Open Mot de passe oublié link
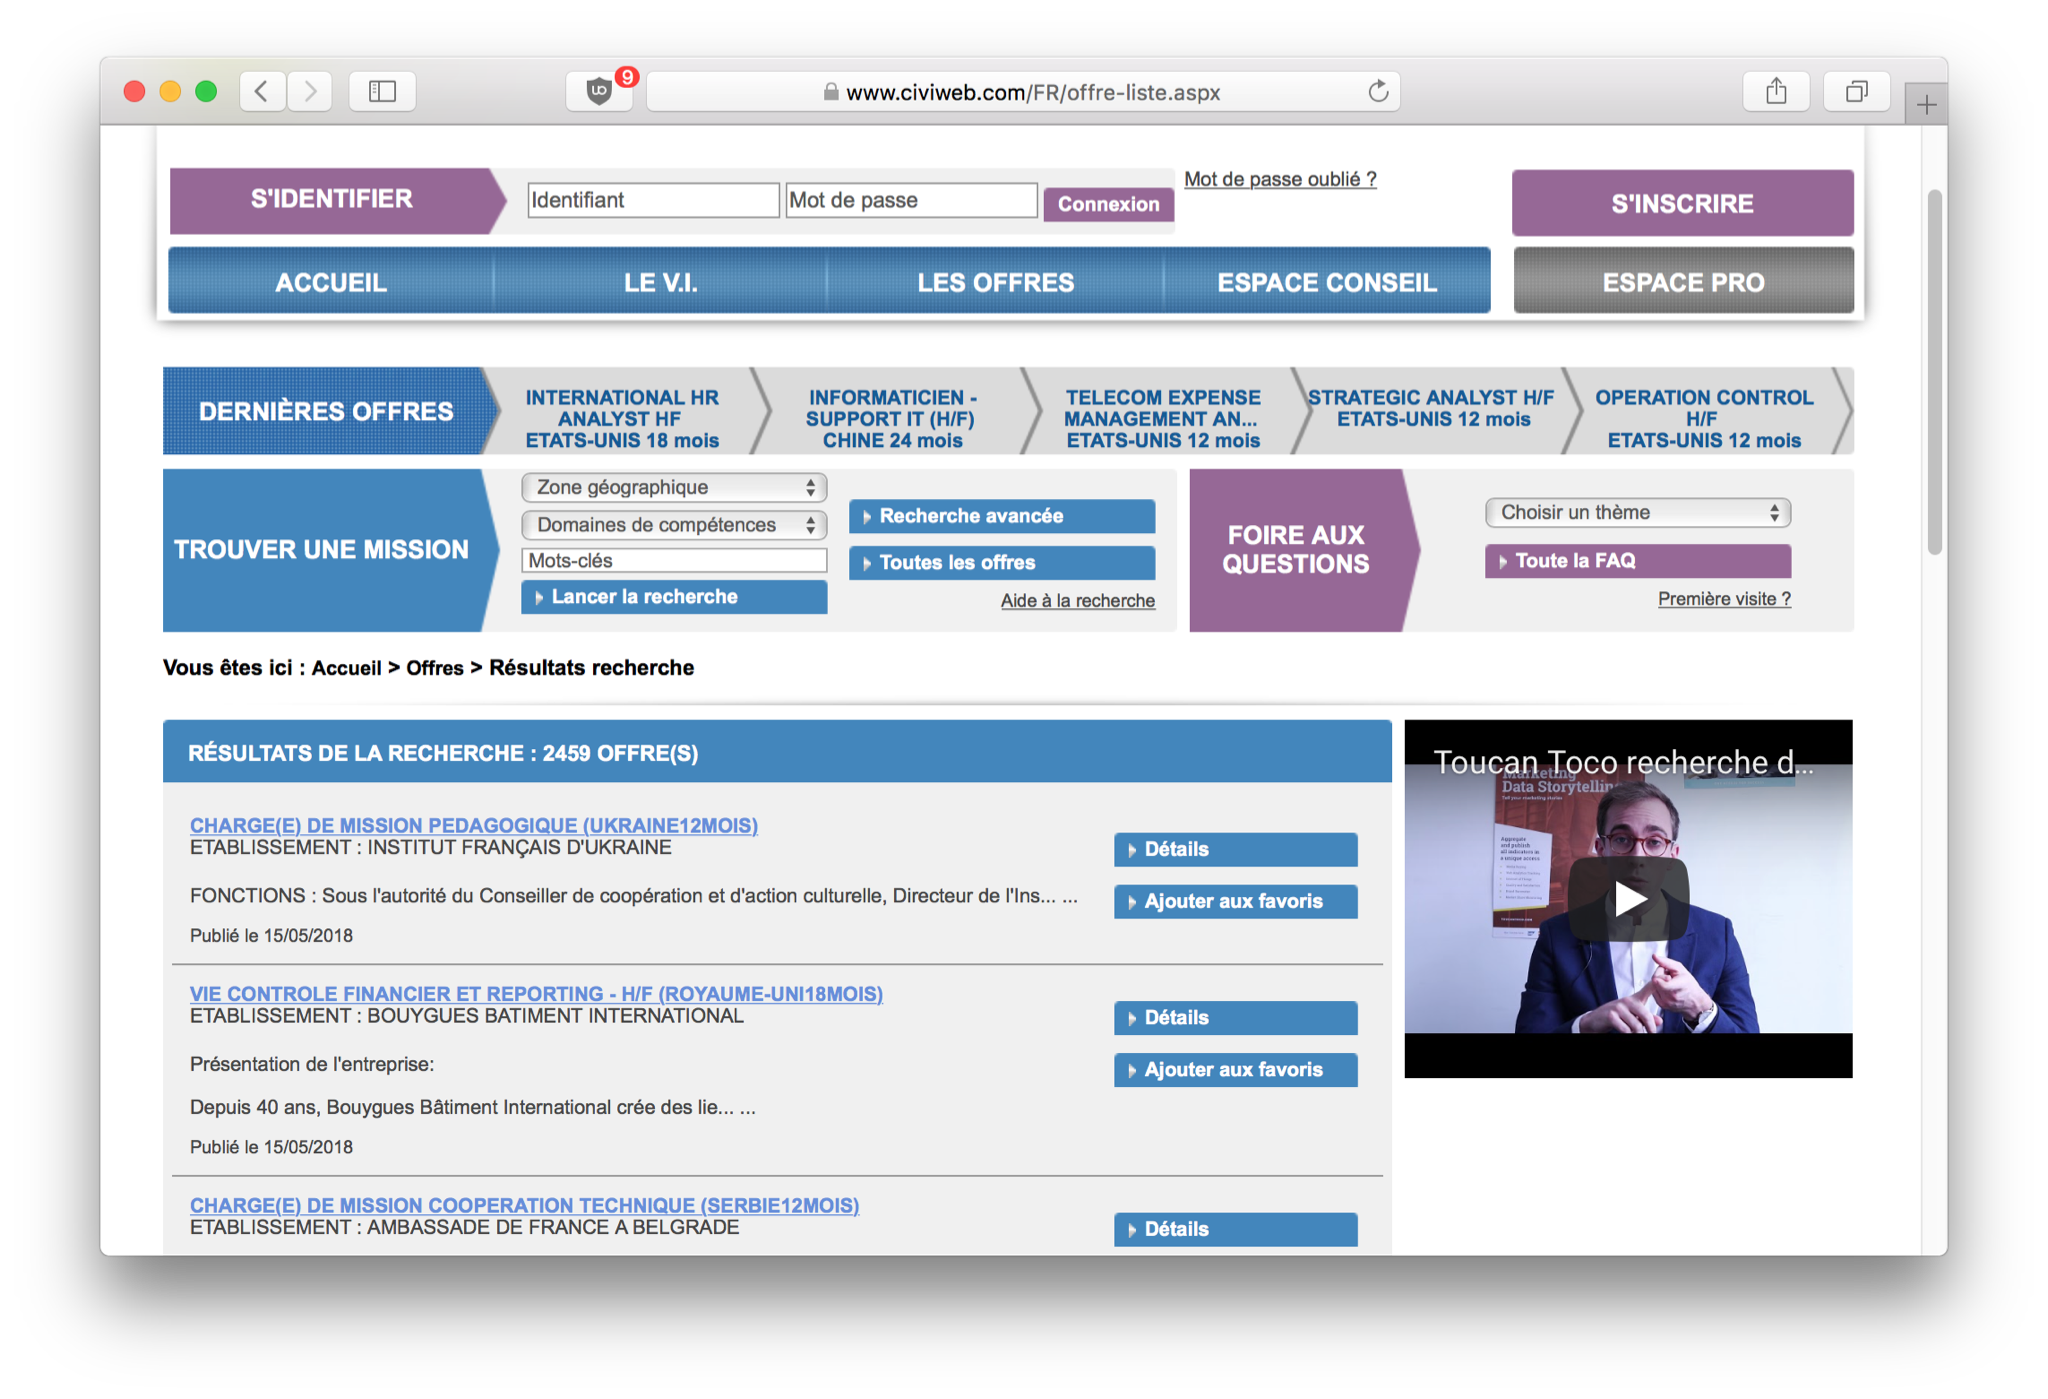This screenshot has width=2048, height=1399. click(1280, 179)
